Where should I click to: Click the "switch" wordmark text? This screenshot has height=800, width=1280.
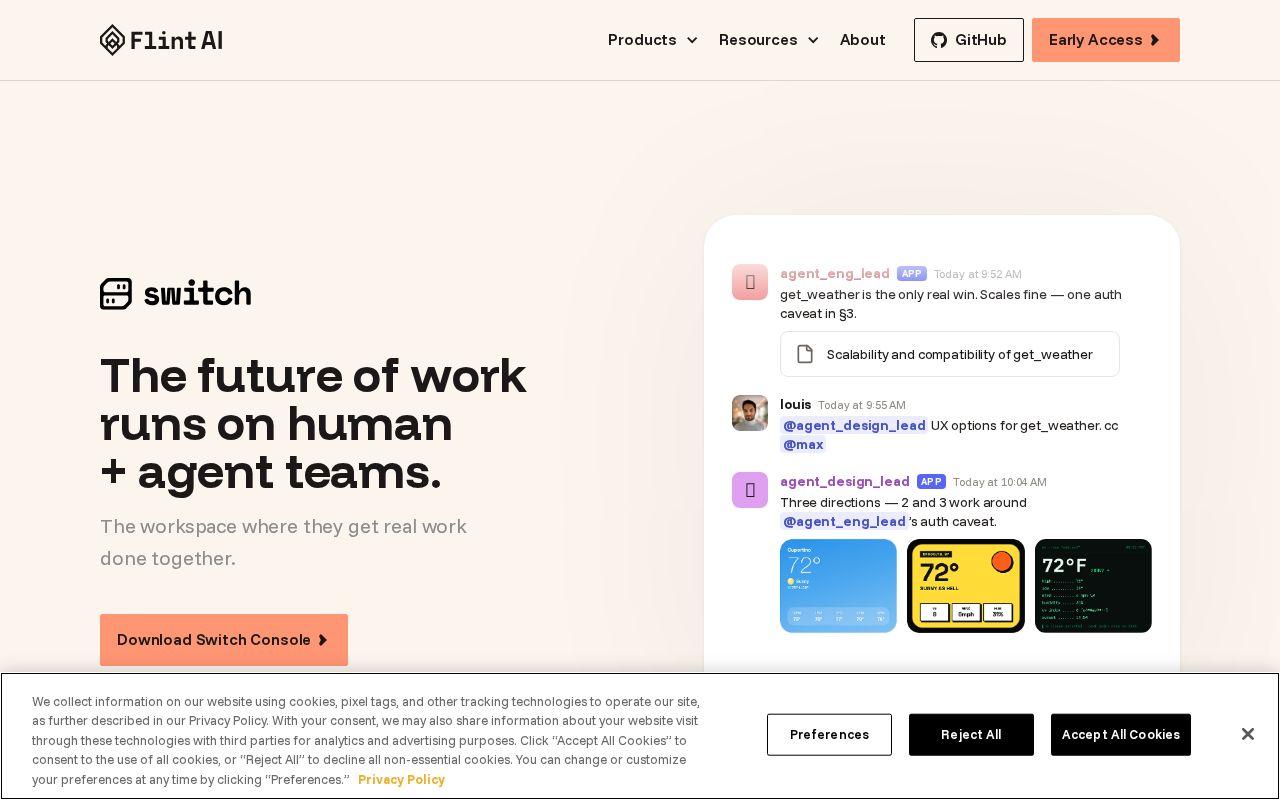click(x=198, y=294)
